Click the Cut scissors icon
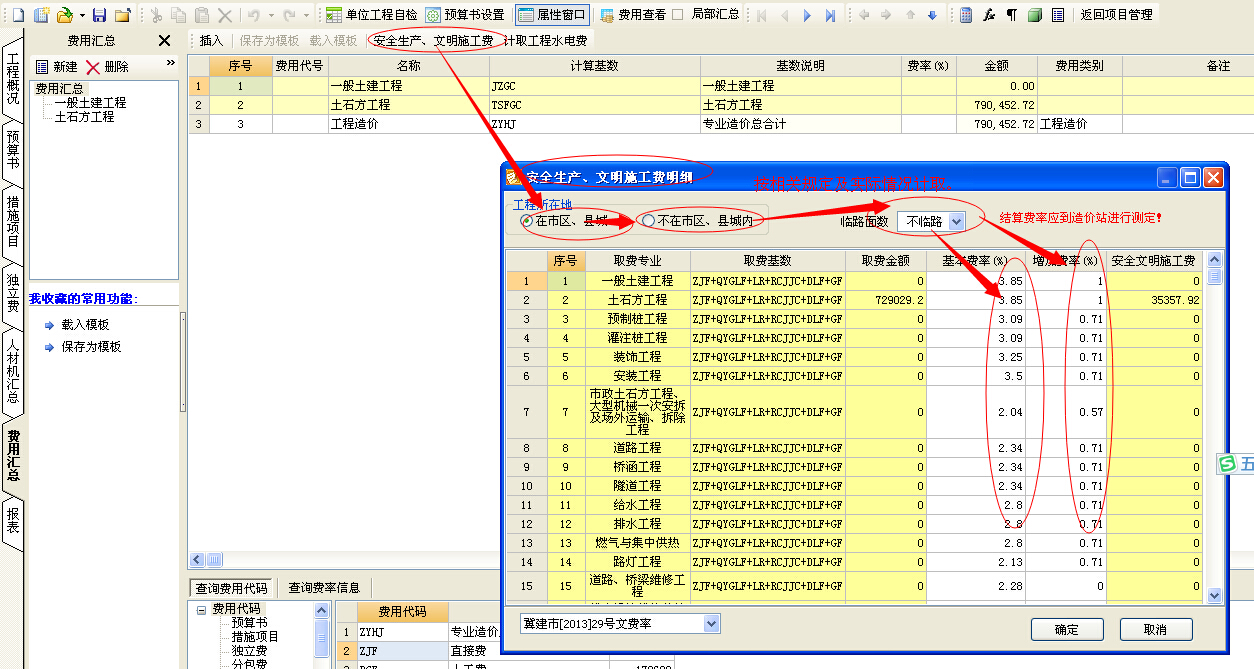The height and width of the screenshot is (669, 1254). pyautogui.click(x=156, y=15)
